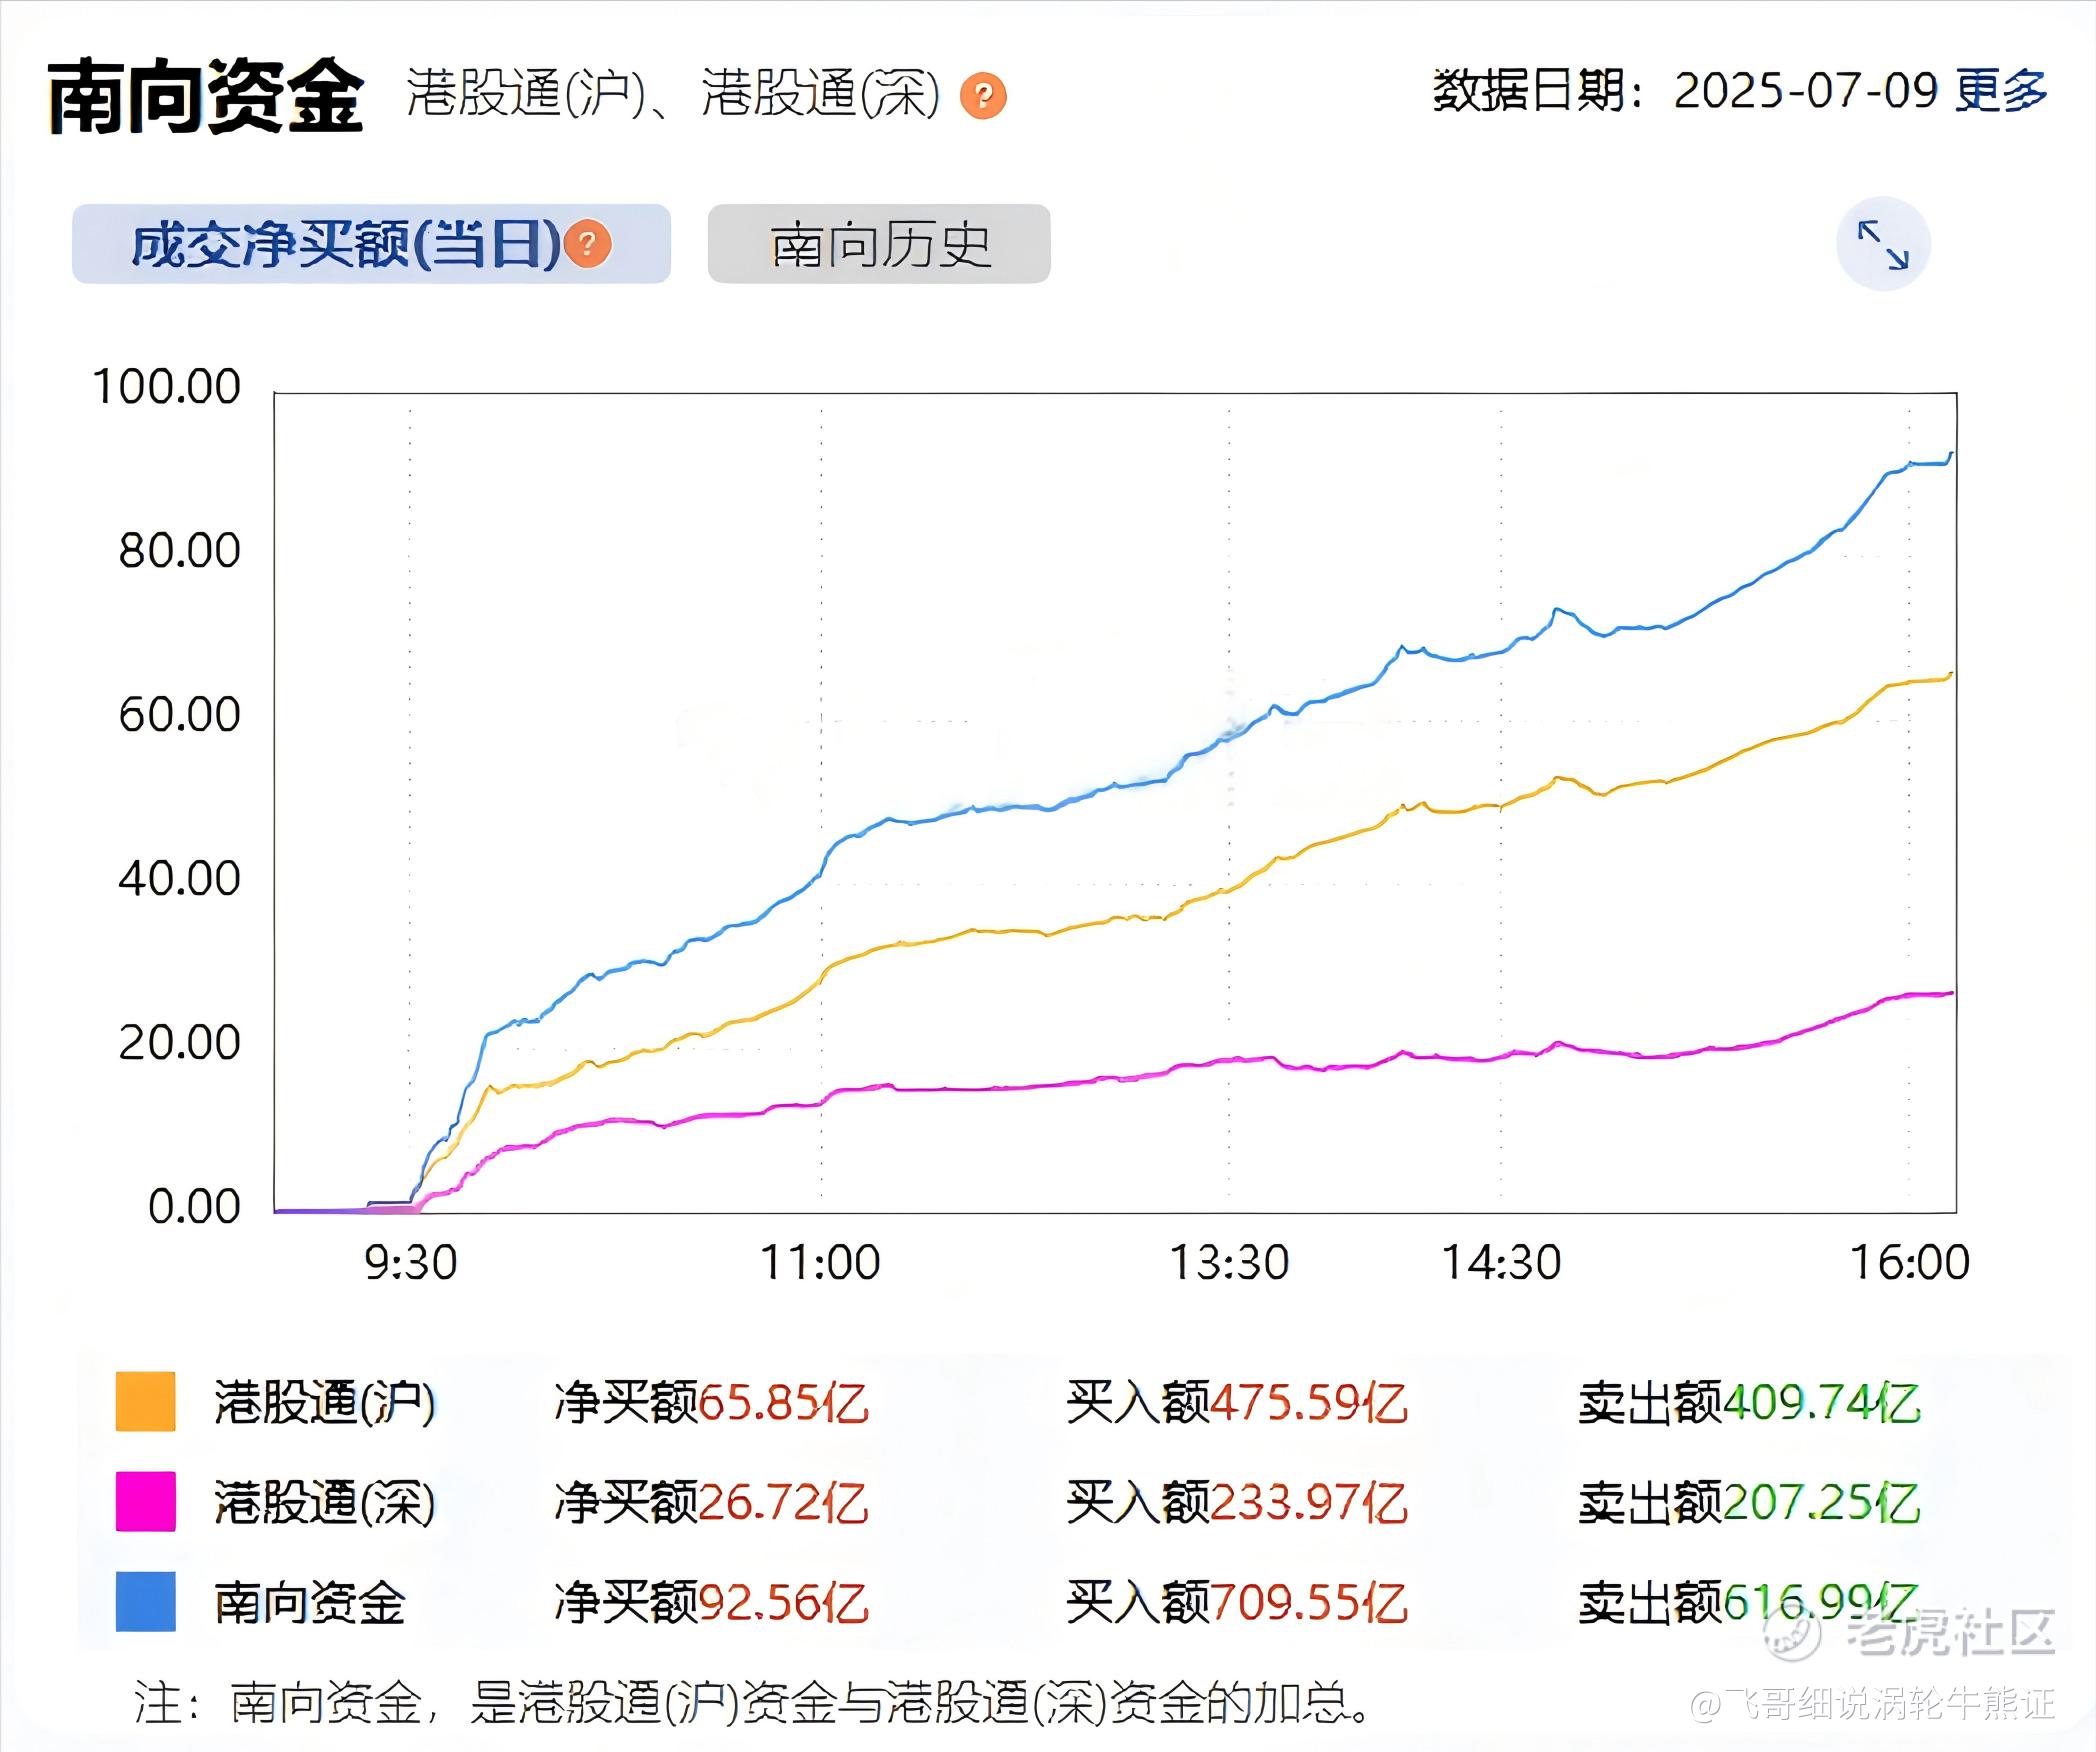Click the value 净买额65.85亿
The image size is (2096, 1752).
coord(711,1402)
